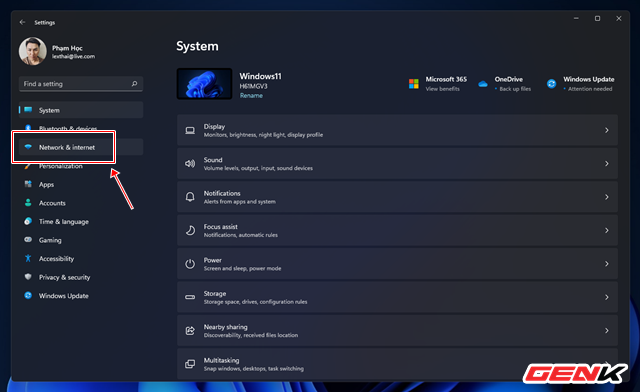Viewport: 640px width, 392px height.
Task: Open OneDrive Back up files link
Action: click(x=515, y=89)
